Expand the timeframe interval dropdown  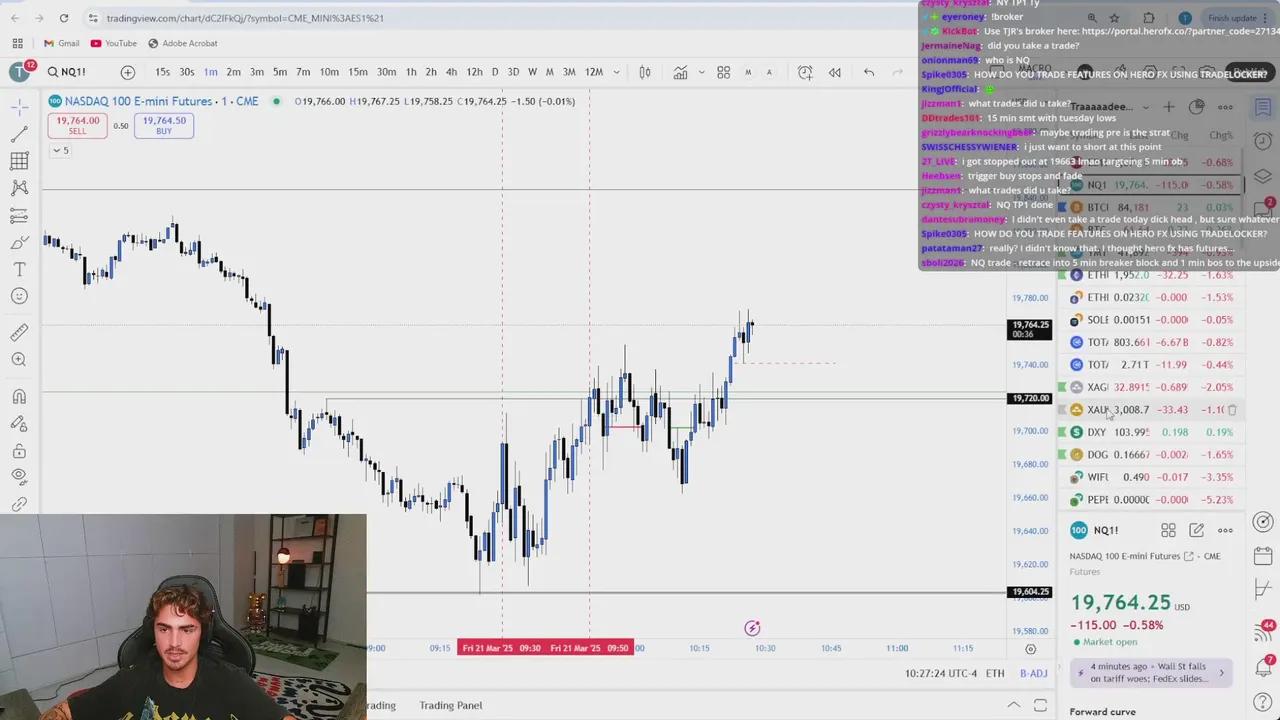(616, 72)
